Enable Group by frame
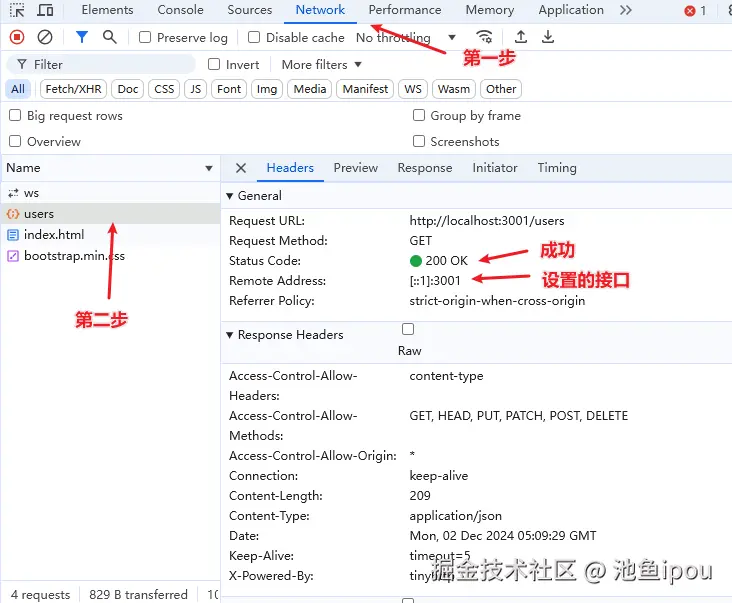Viewport: 732px width, 603px height. pos(419,115)
